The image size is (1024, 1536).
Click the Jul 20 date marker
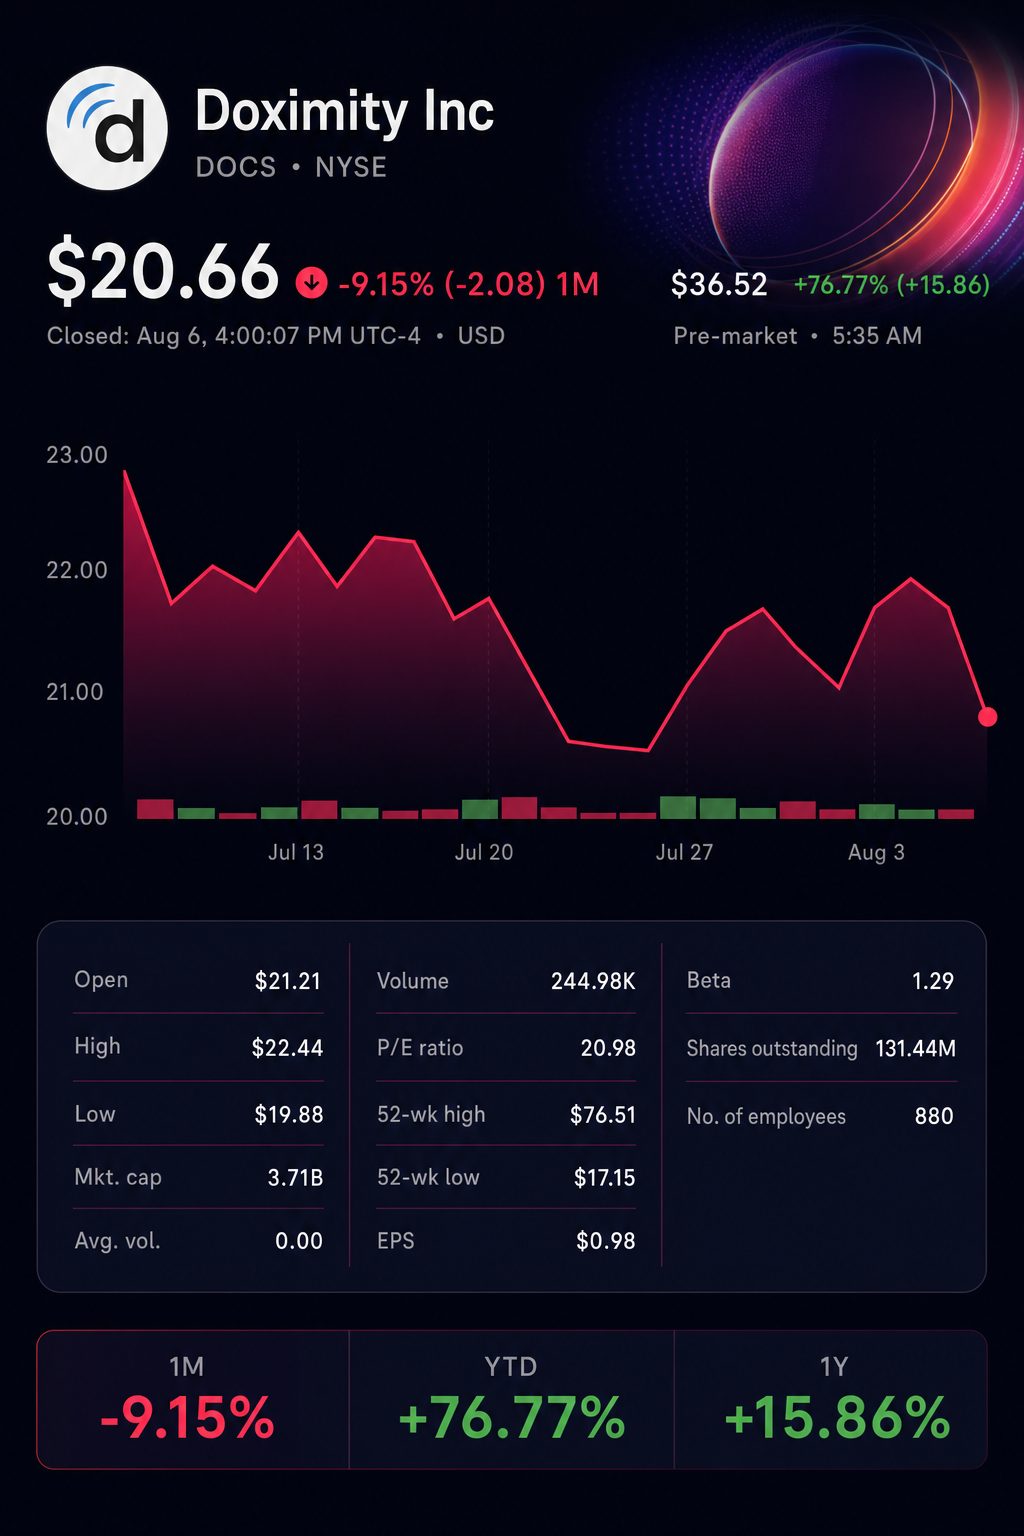coord(484,852)
